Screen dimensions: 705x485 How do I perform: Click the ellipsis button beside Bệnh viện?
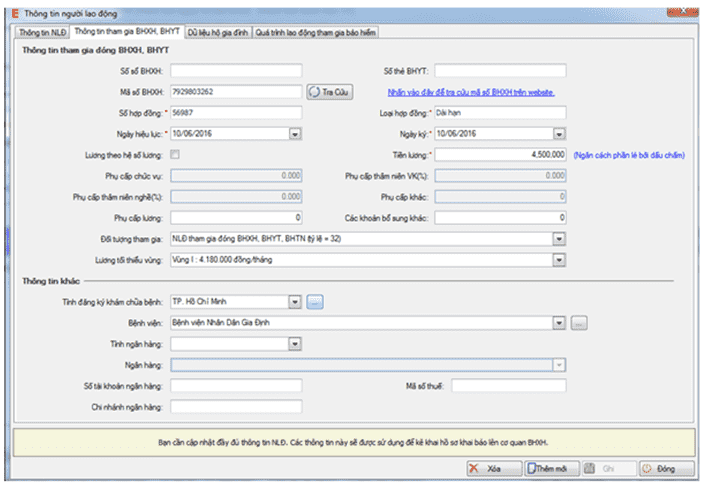(580, 323)
